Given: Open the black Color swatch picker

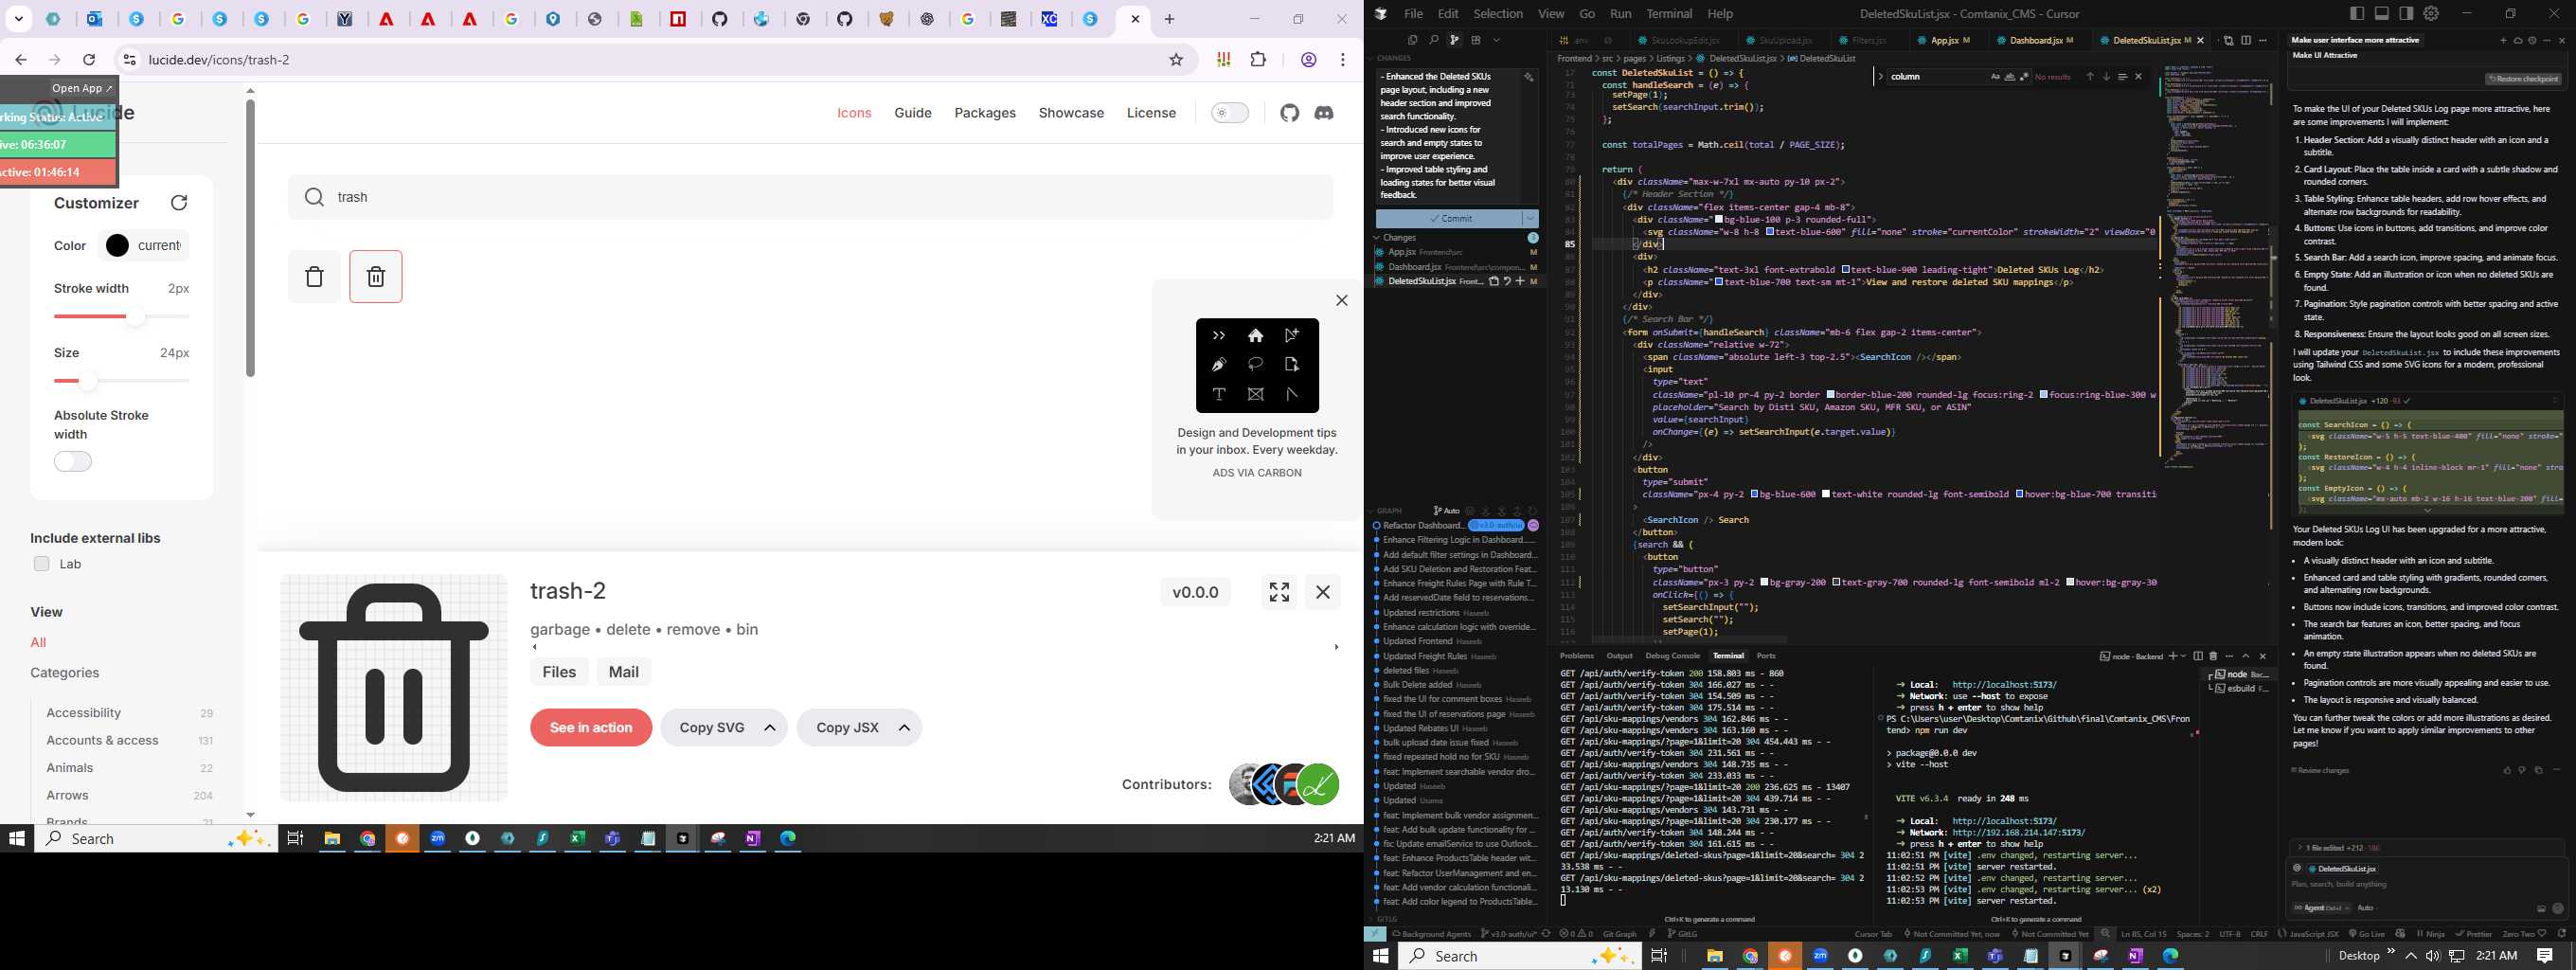Looking at the screenshot, I should [x=117, y=246].
